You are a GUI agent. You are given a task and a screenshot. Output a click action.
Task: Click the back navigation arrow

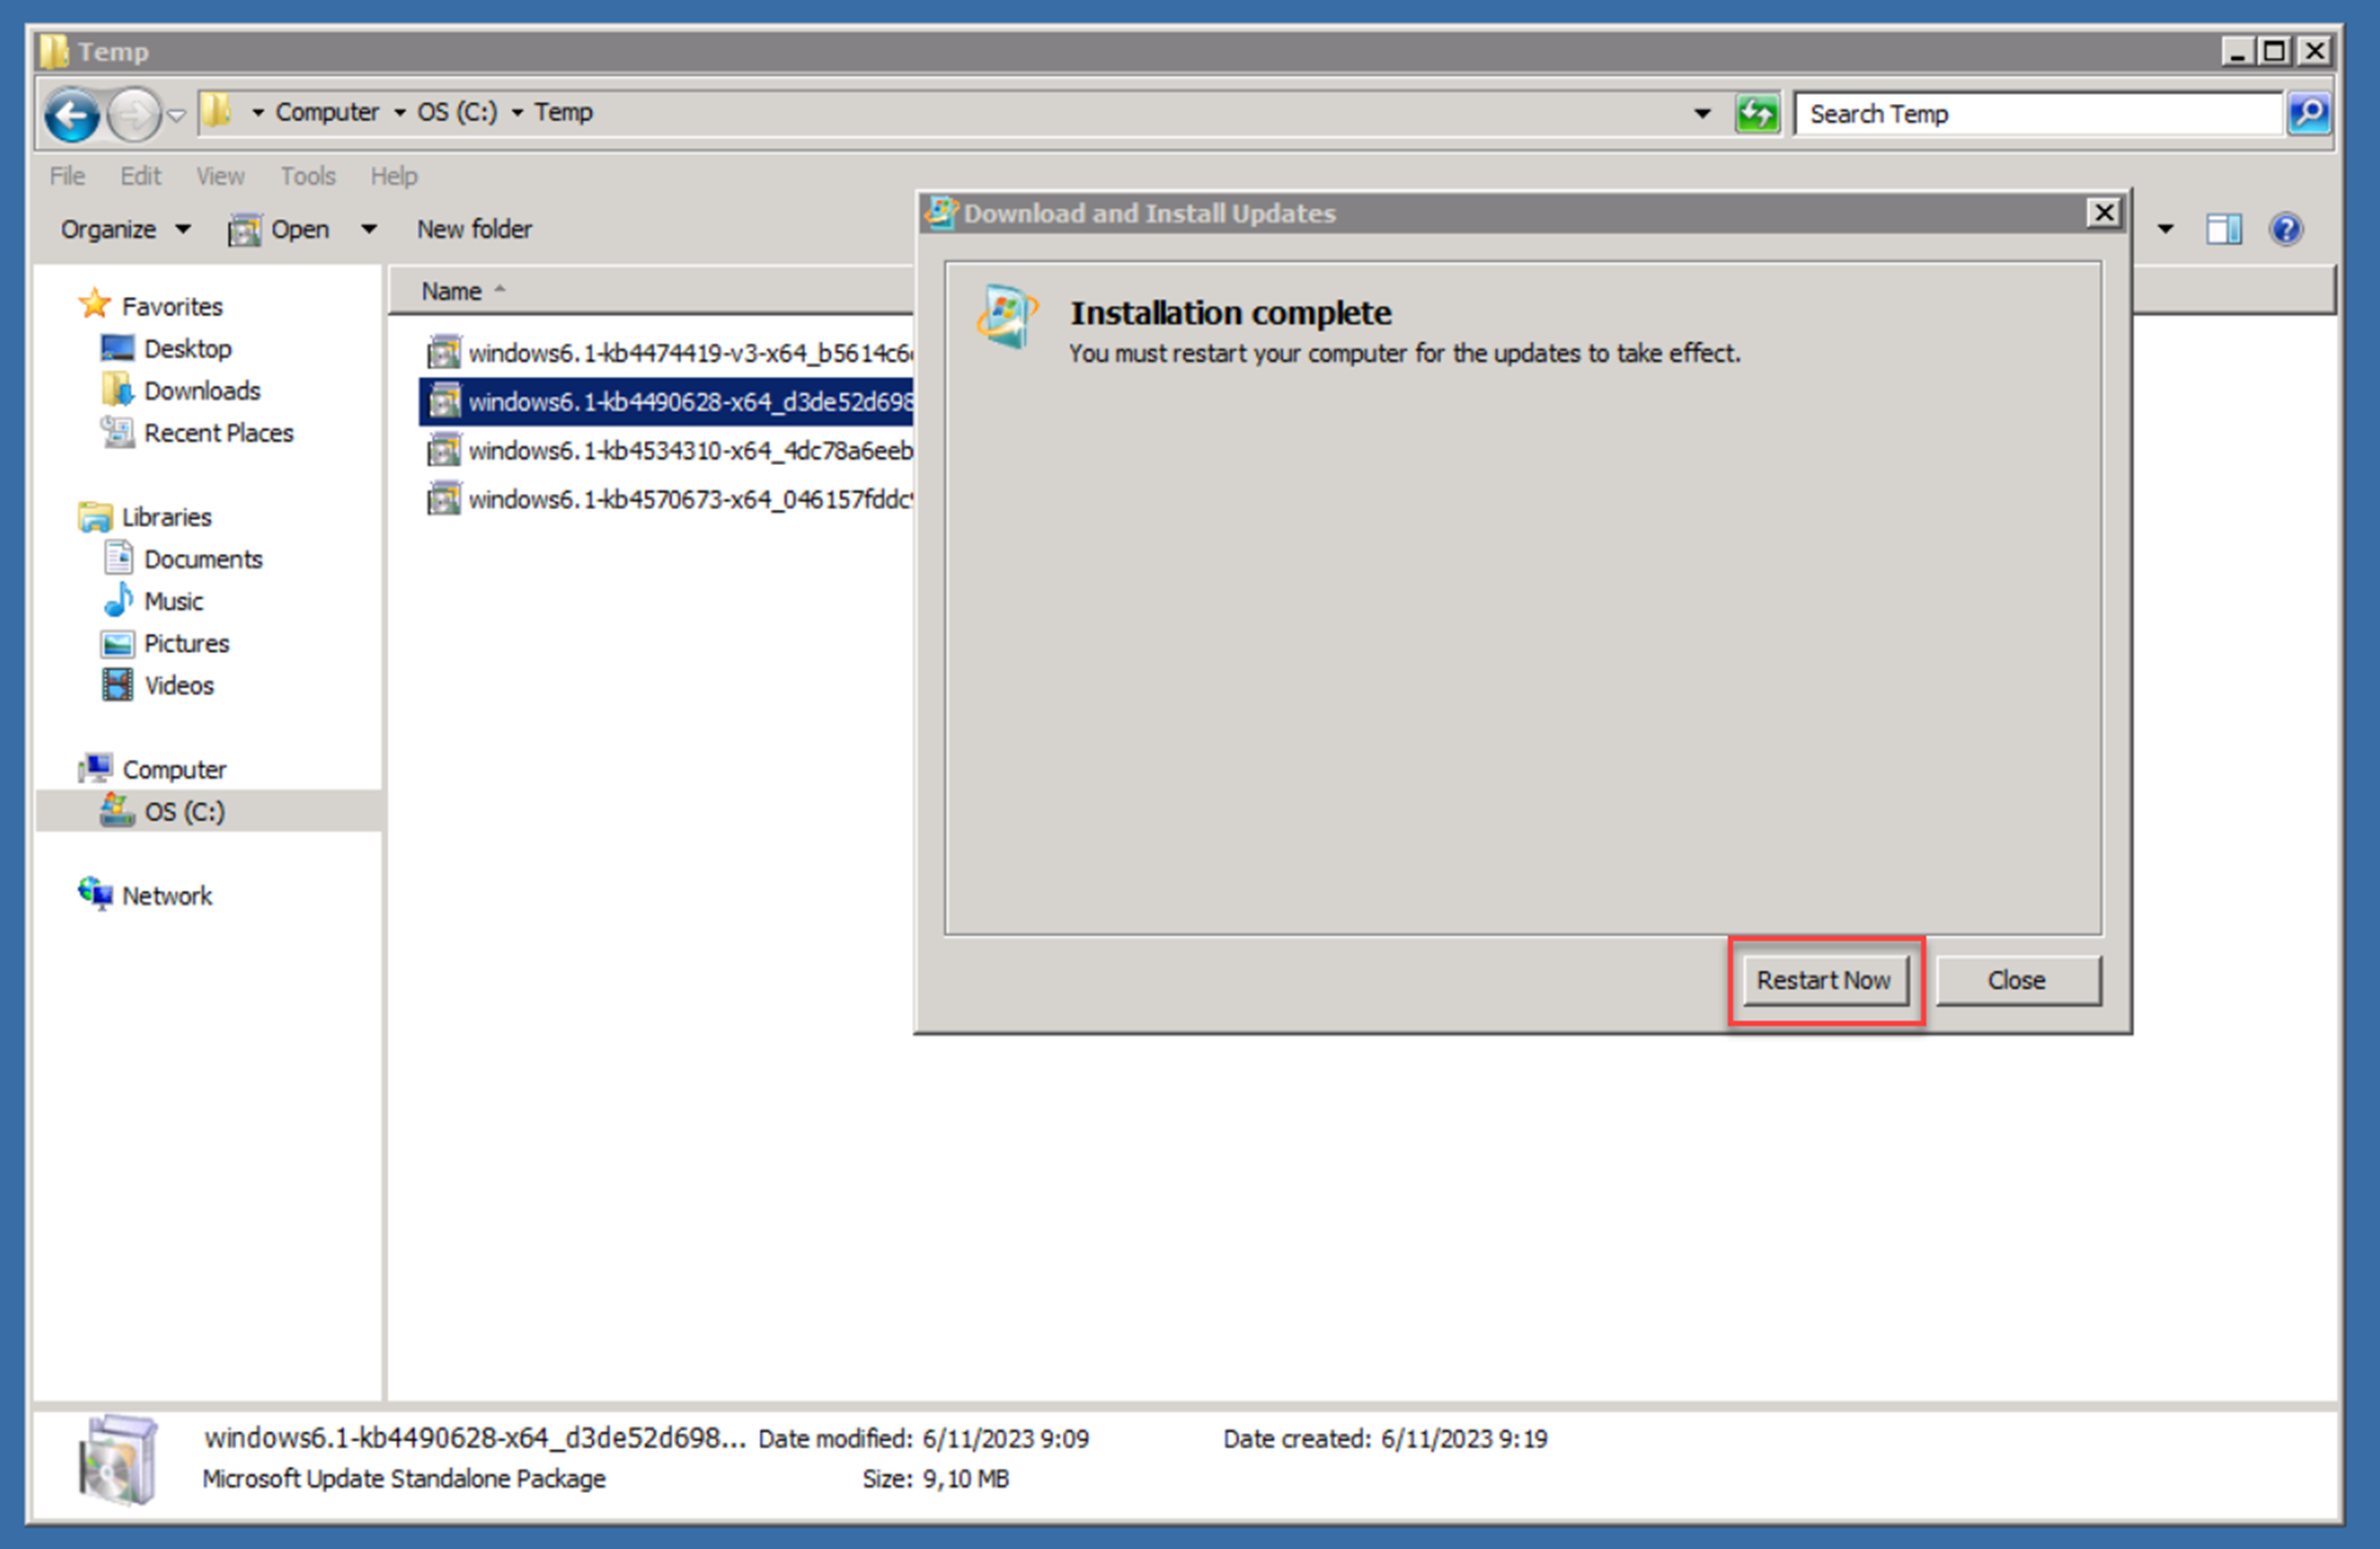pyautogui.click(x=70, y=113)
